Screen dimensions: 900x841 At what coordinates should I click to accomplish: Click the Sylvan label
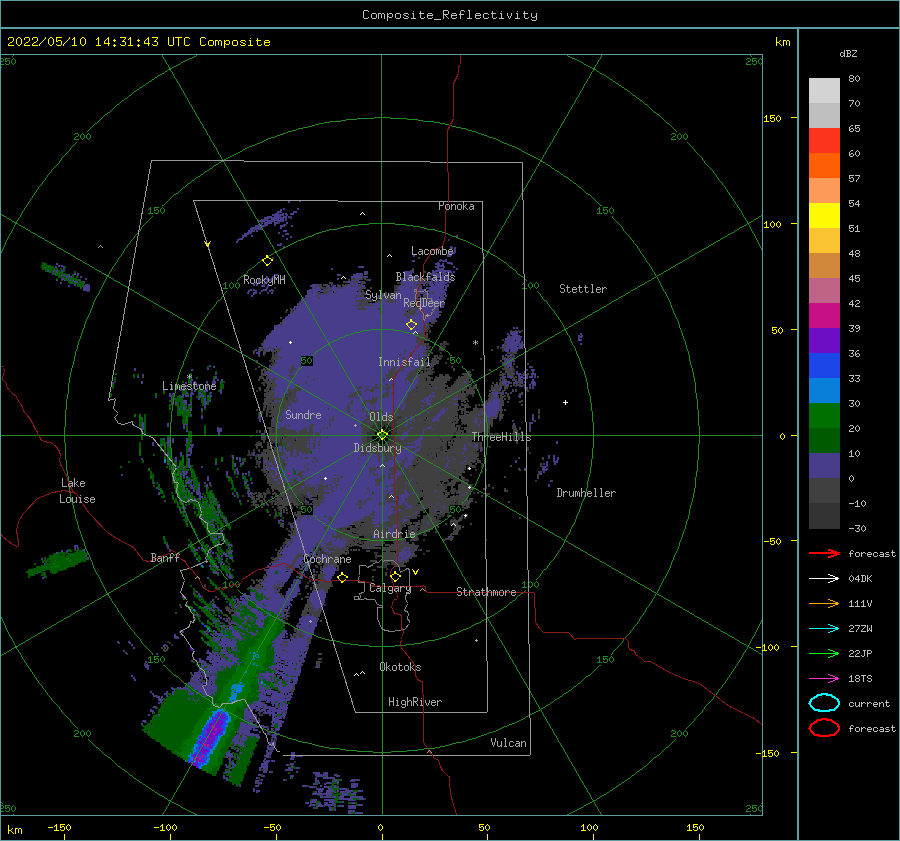click(383, 295)
